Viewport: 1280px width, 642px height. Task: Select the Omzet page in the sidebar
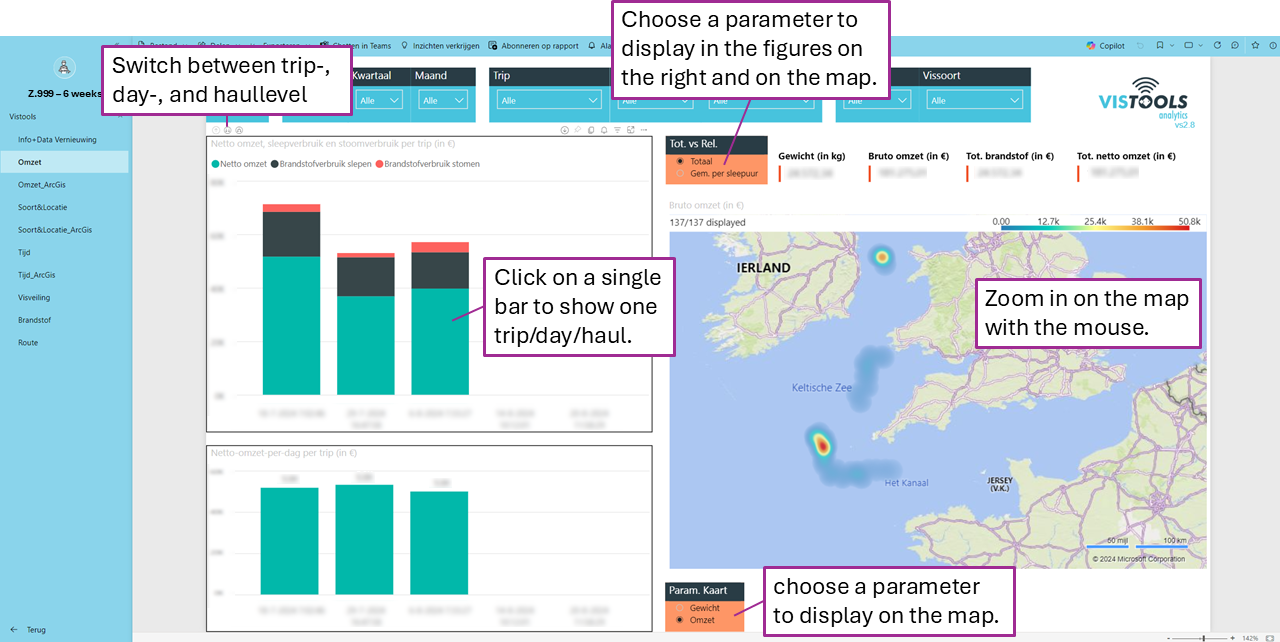[66, 162]
